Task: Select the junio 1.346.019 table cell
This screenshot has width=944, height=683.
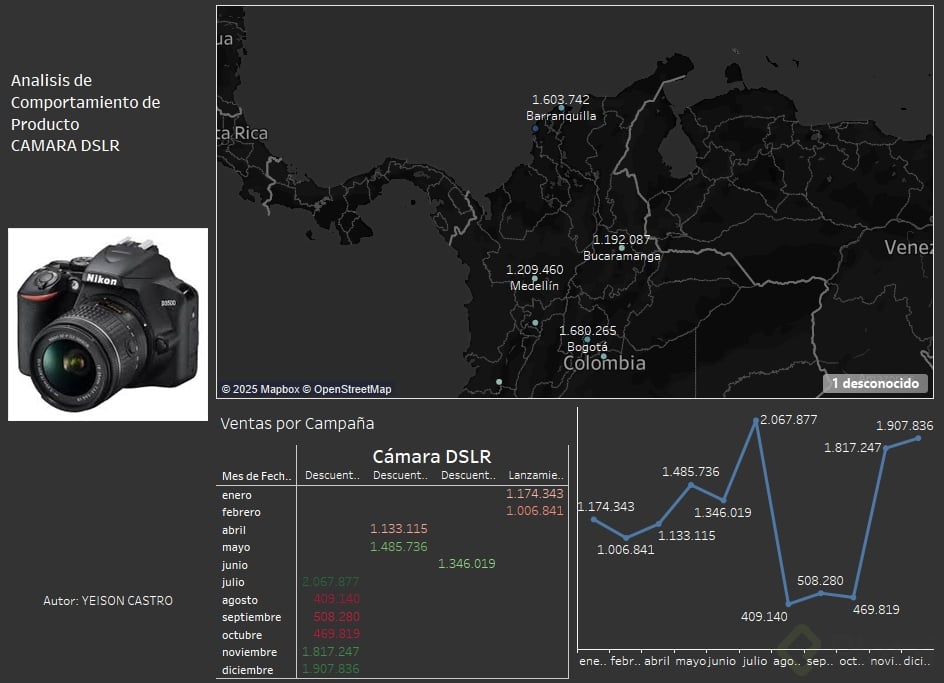Action: [466, 564]
